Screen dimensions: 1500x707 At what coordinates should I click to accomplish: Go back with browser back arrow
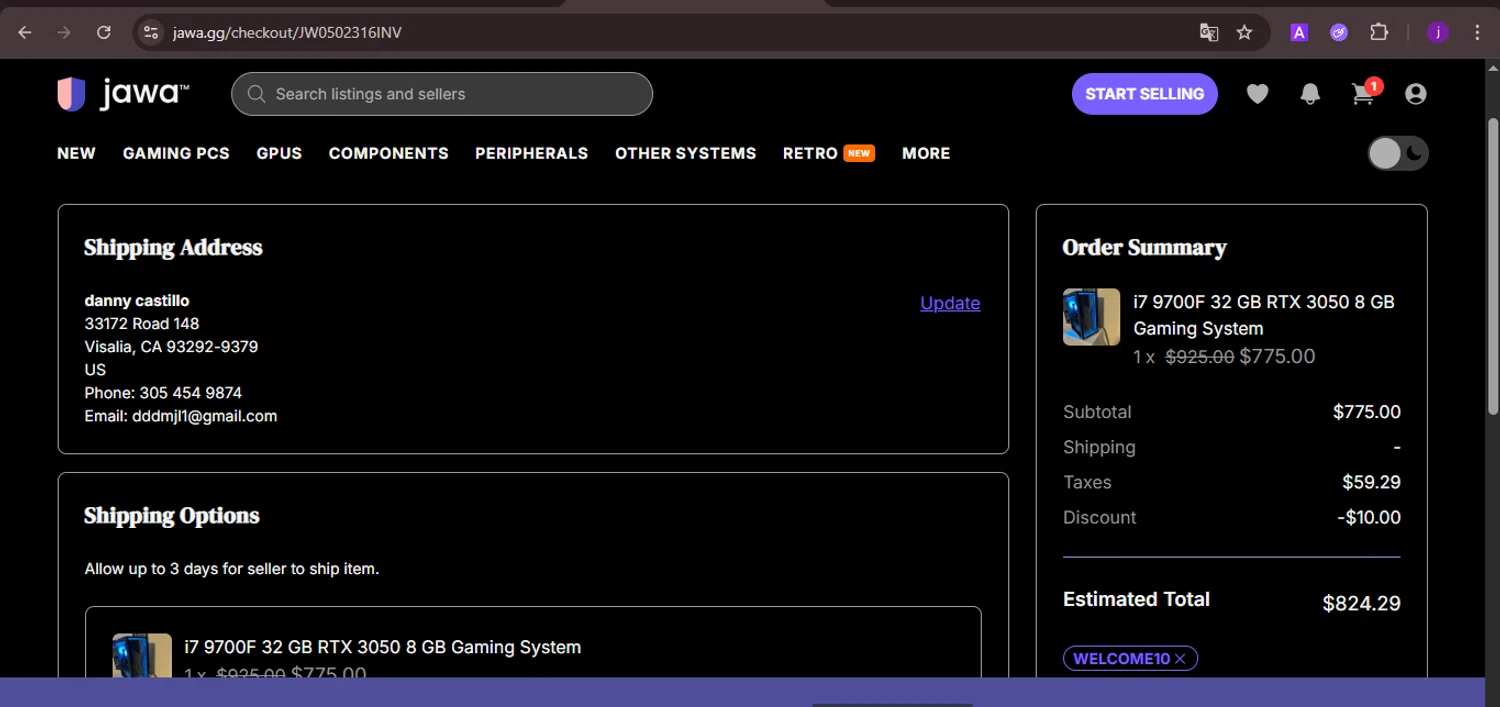25,32
